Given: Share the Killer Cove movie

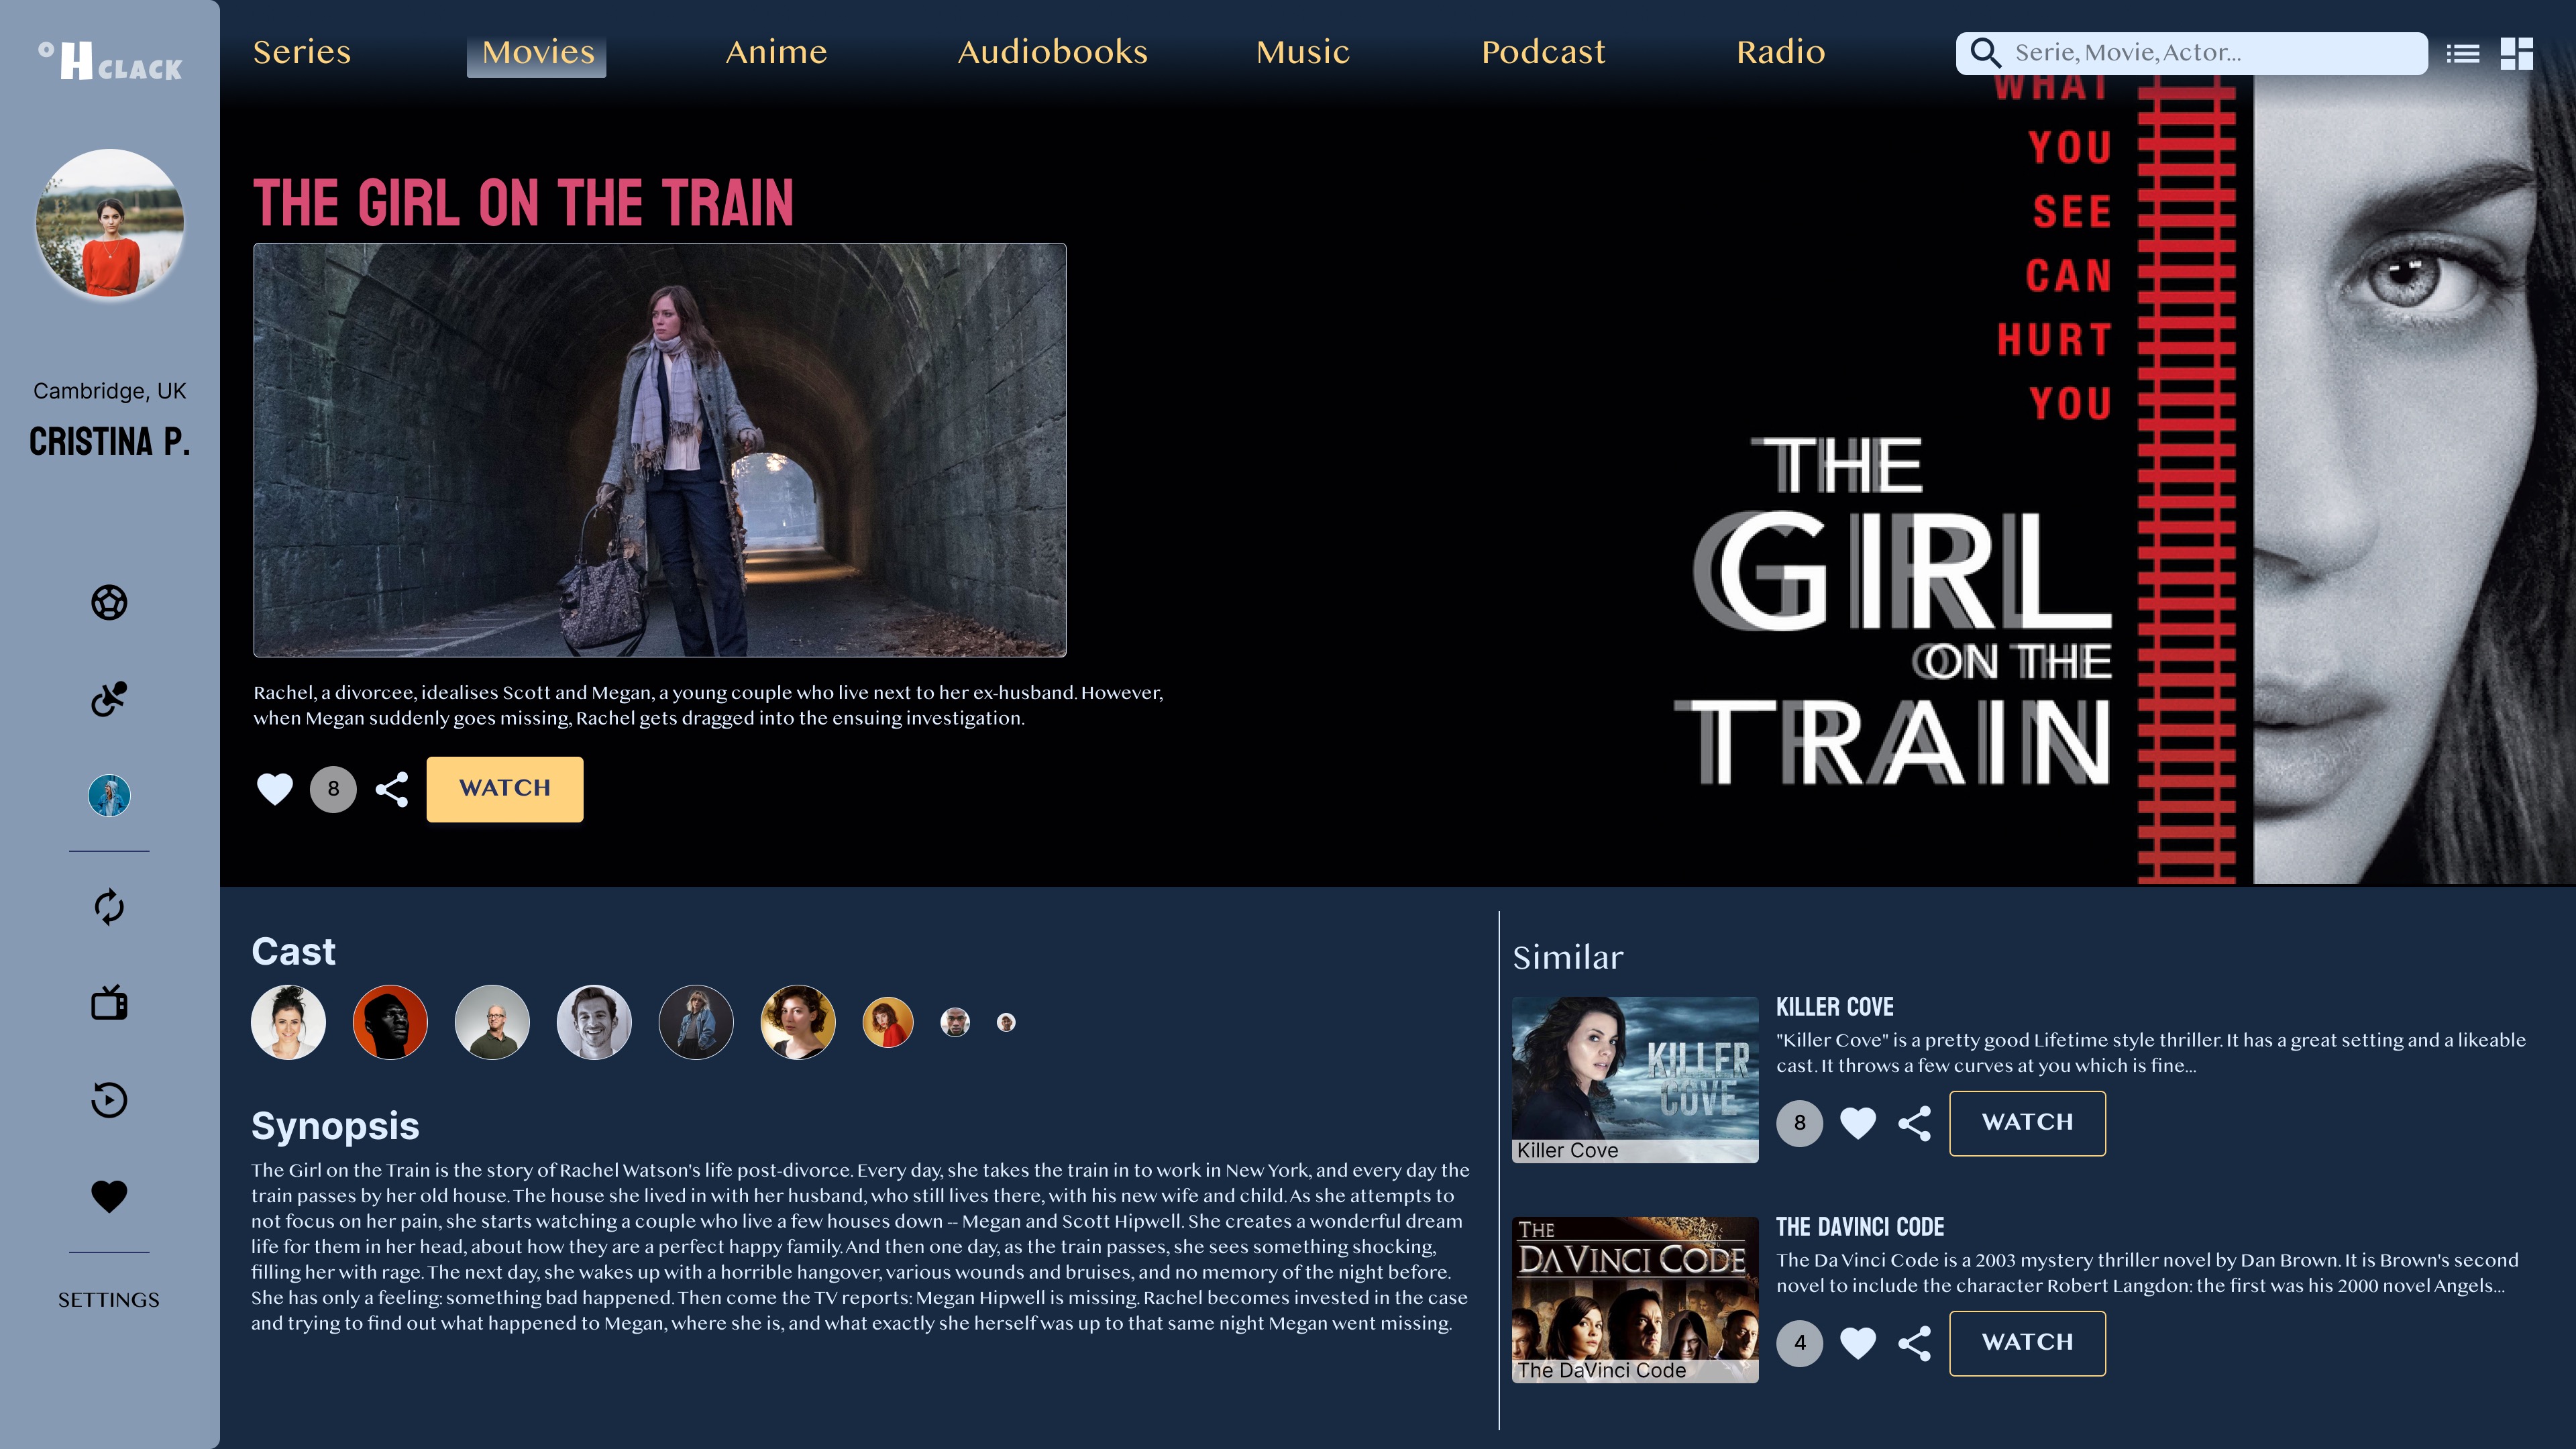Looking at the screenshot, I should tap(1914, 1123).
